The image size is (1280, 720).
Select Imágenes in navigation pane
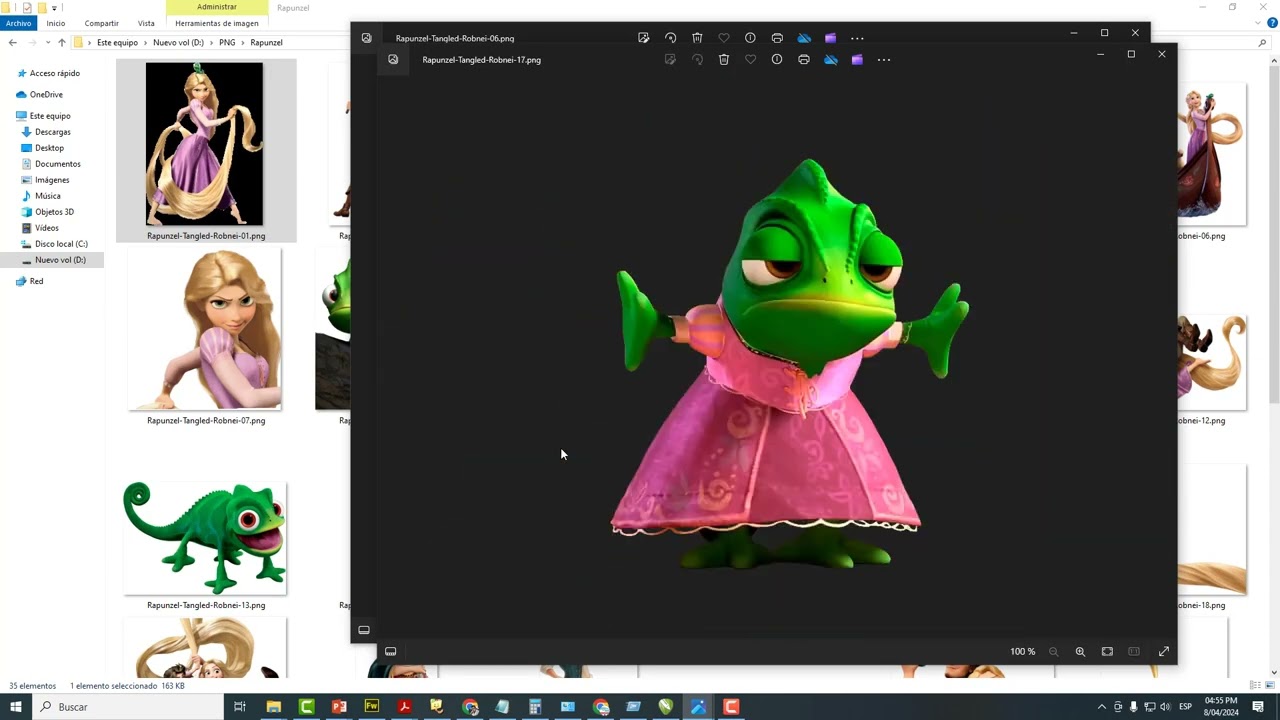(x=52, y=180)
